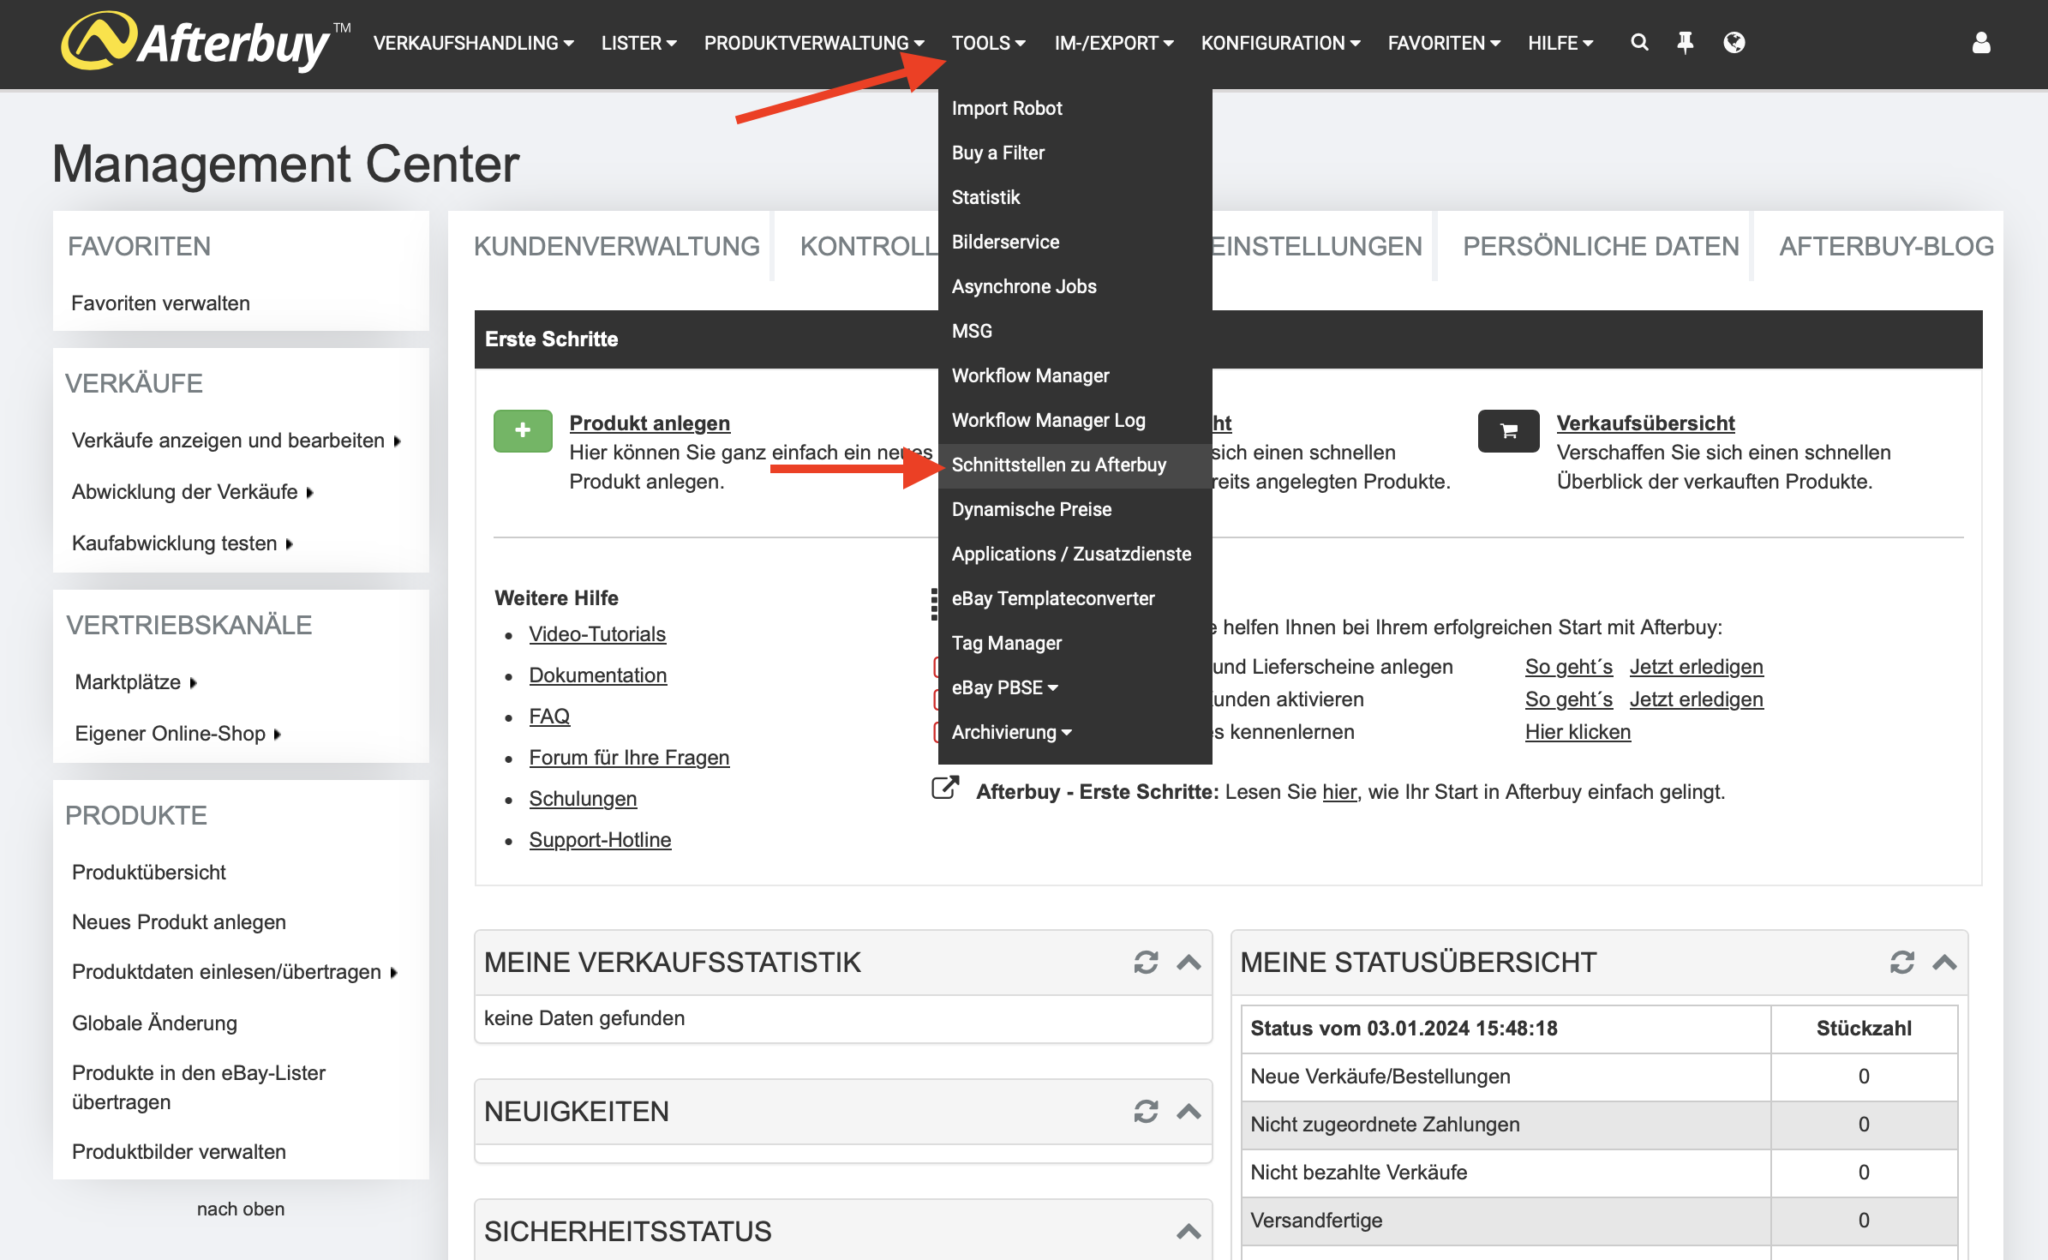Expand Marktplätze sidebar item
2048x1260 pixels.
[136, 682]
